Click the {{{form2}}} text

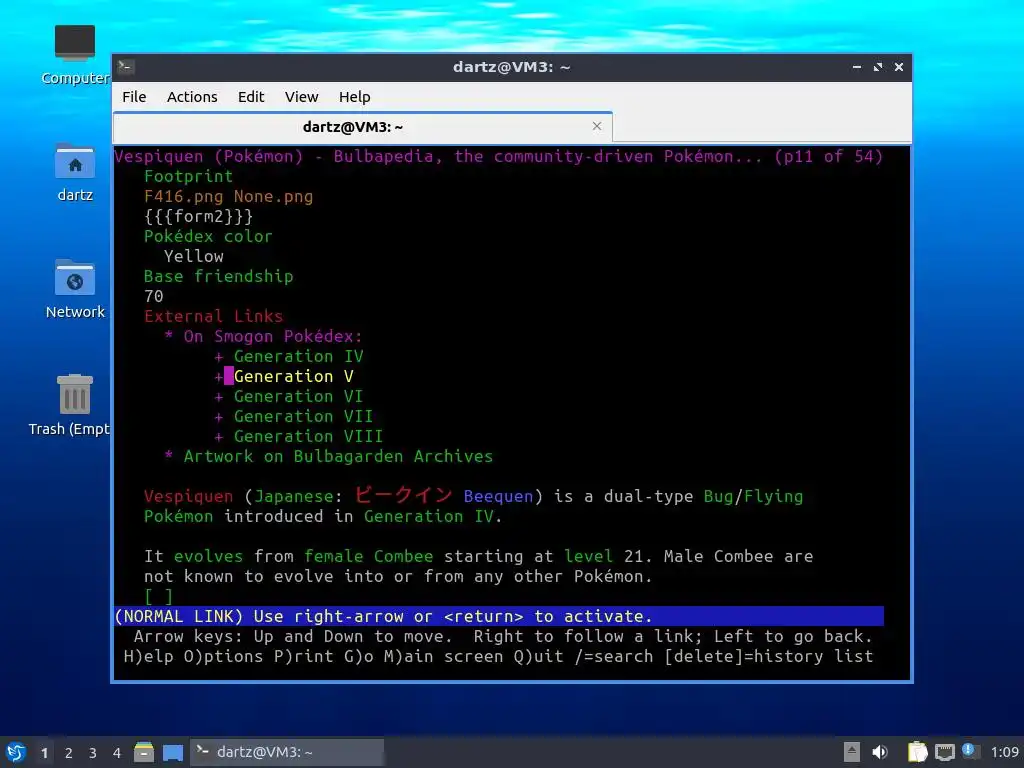click(x=198, y=217)
